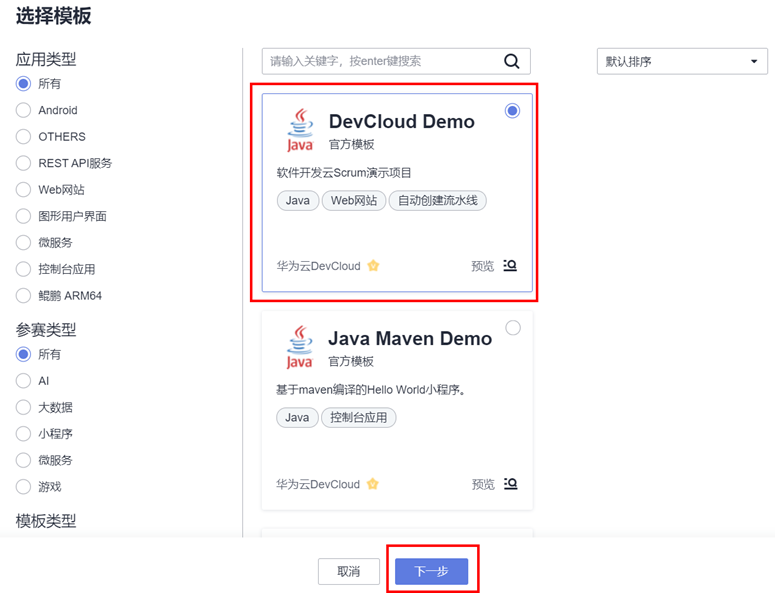The image size is (775, 593).
Task: Choose the DevCloud Demo template radio
Action: click(513, 111)
